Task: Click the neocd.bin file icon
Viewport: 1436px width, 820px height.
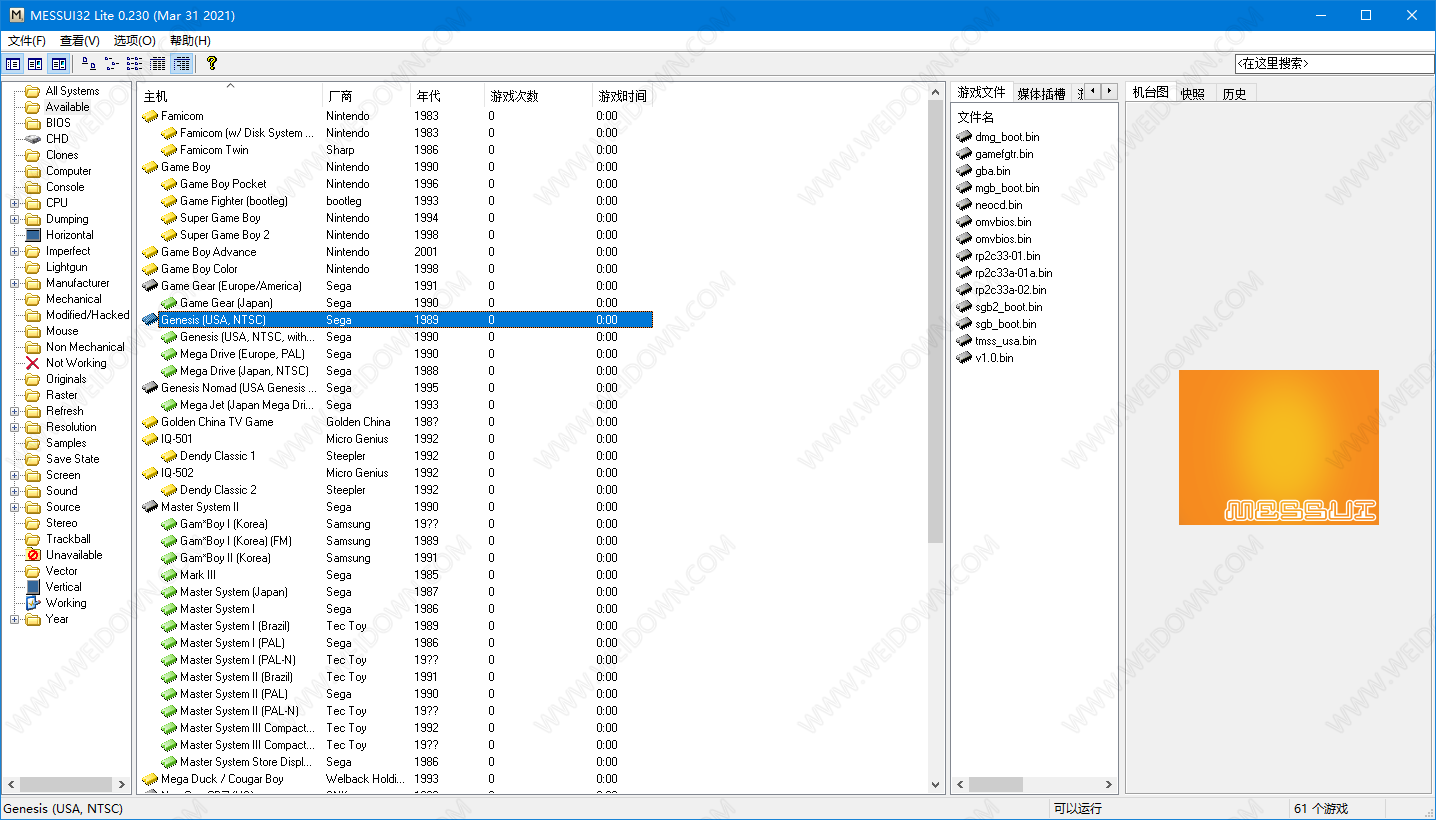Action: [x=964, y=205]
